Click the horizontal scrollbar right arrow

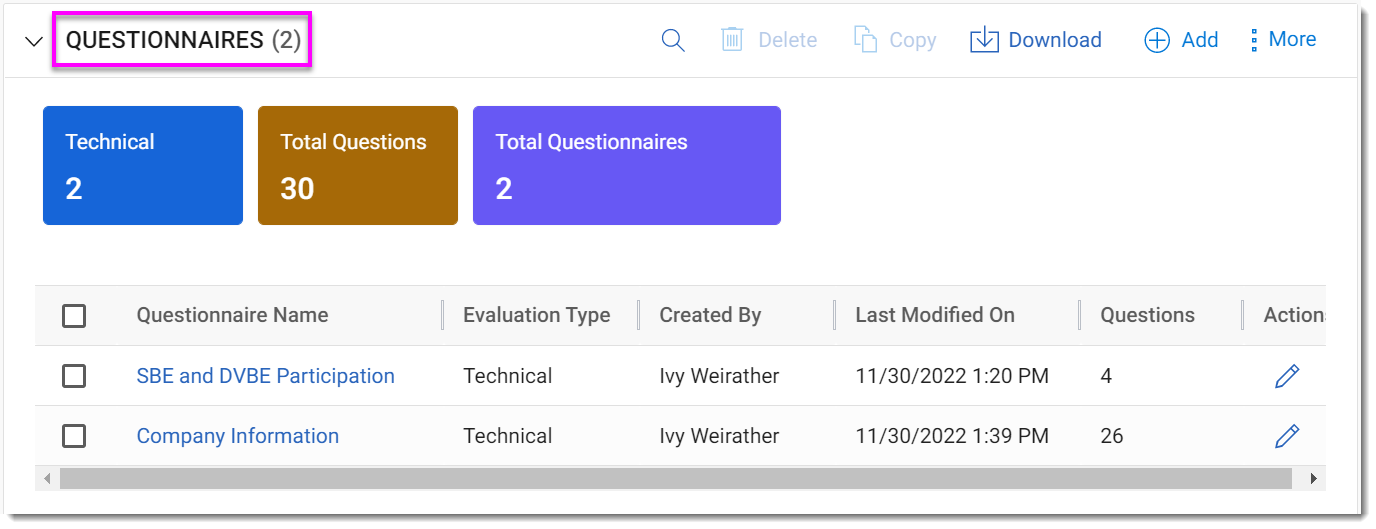[x=1314, y=479]
